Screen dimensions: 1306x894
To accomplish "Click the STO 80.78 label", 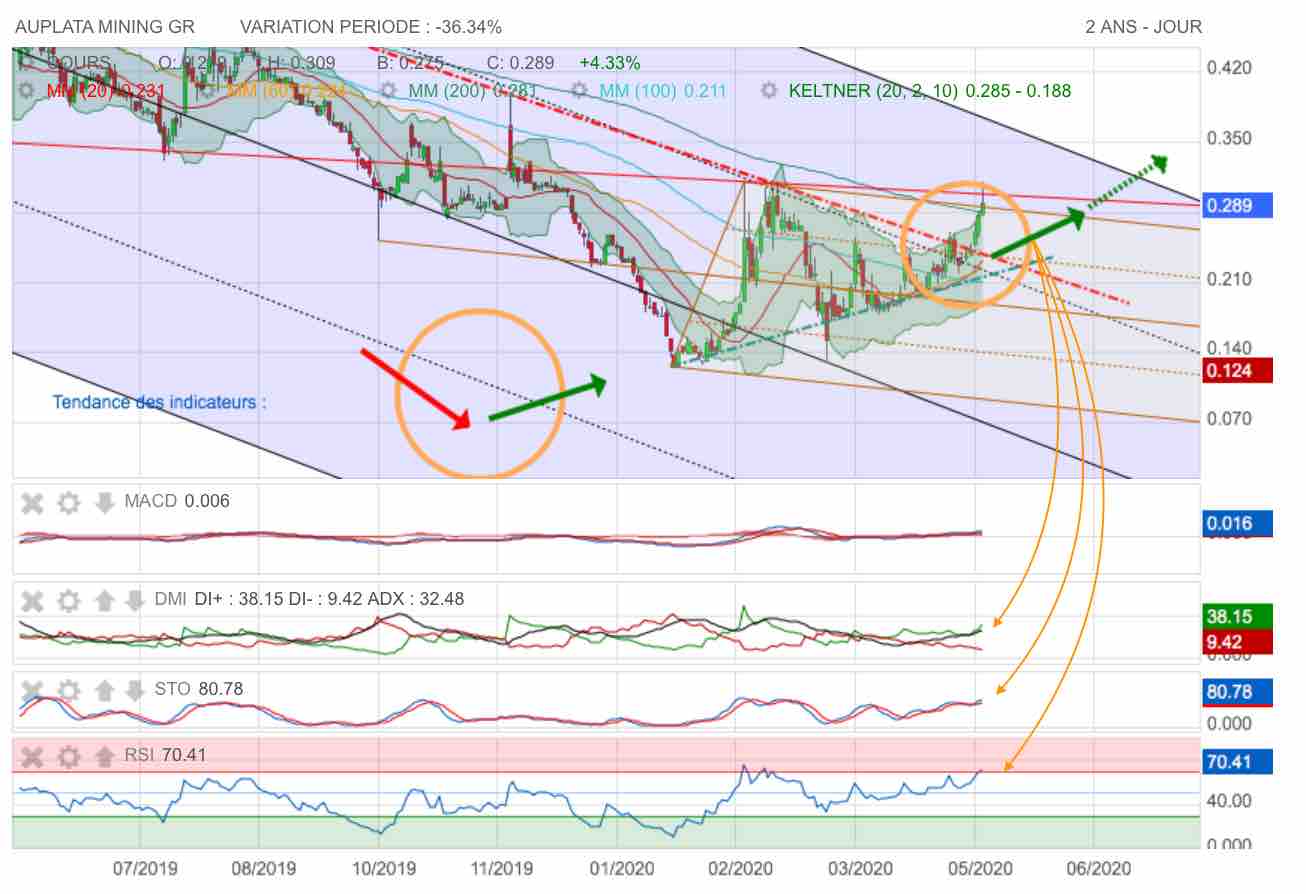I will [199, 689].
